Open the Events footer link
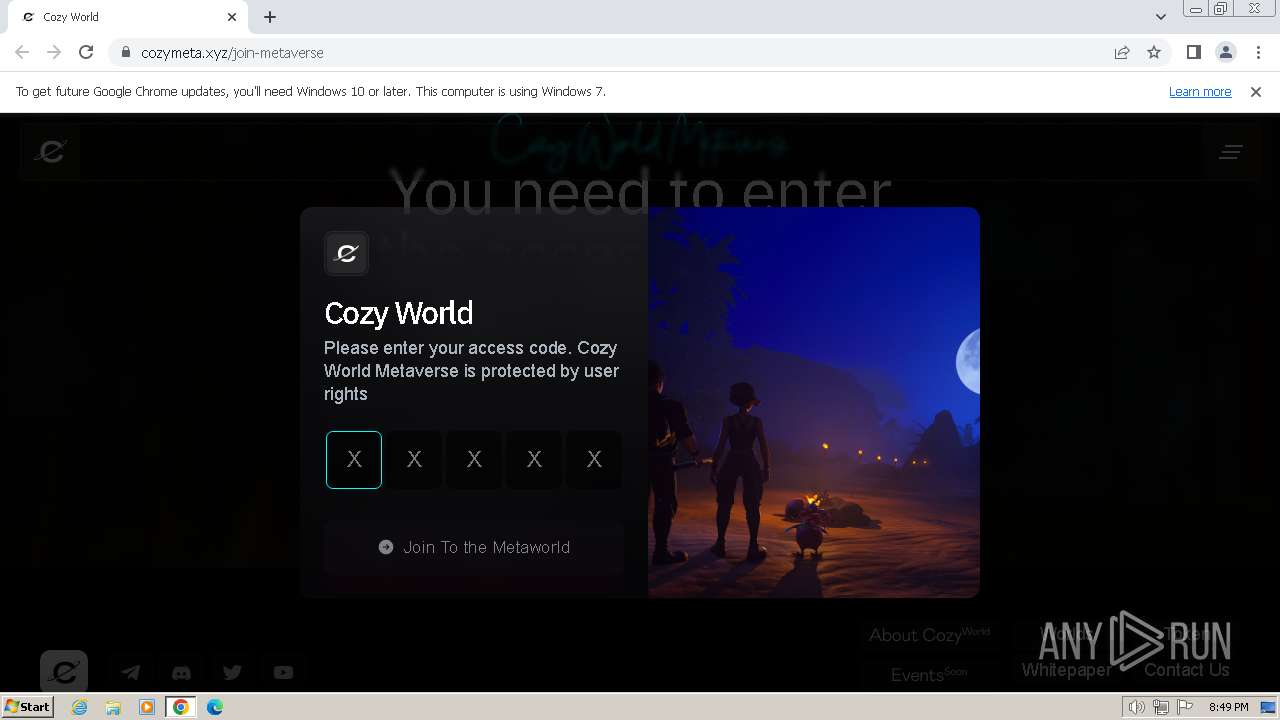The width and height of the screenshot is (1280, 720). pyautogui.click(x=929, y=674)
